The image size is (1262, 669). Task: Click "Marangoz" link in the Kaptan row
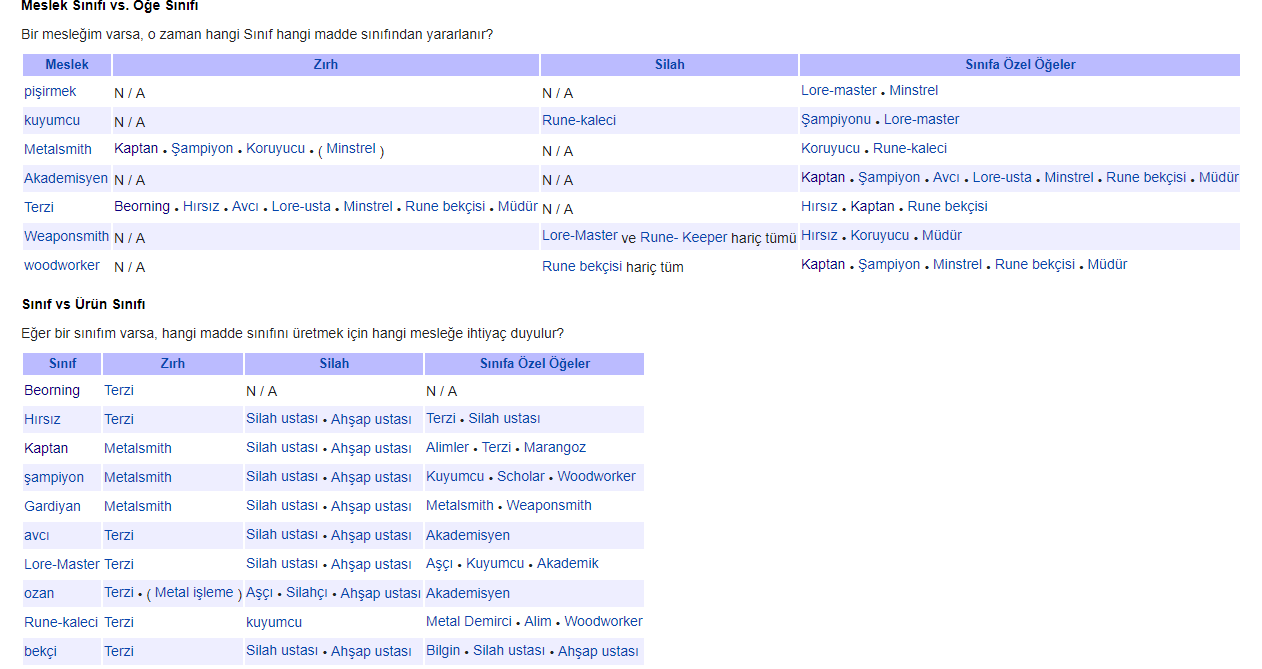point(555,448)
